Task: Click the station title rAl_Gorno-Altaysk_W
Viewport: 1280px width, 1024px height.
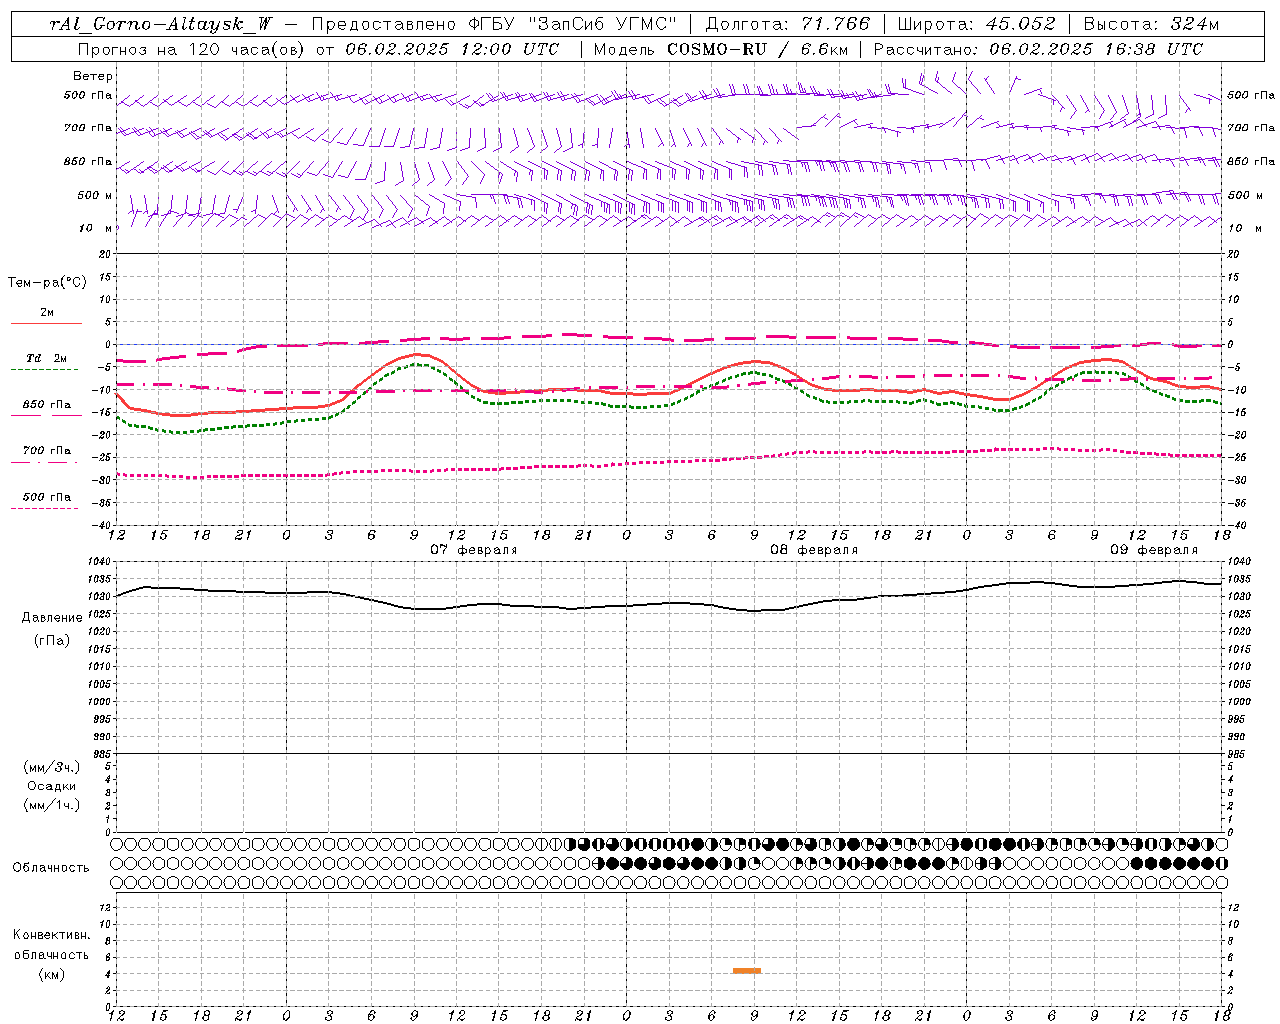Action: 161,24
